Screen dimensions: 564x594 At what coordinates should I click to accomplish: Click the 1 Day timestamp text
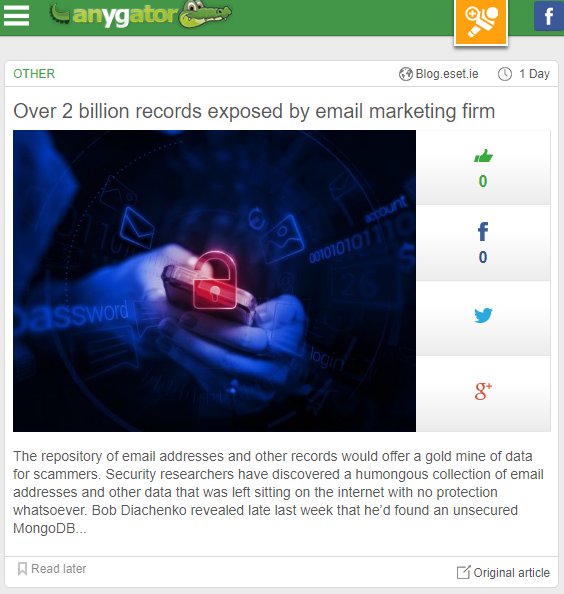point(534,73)
